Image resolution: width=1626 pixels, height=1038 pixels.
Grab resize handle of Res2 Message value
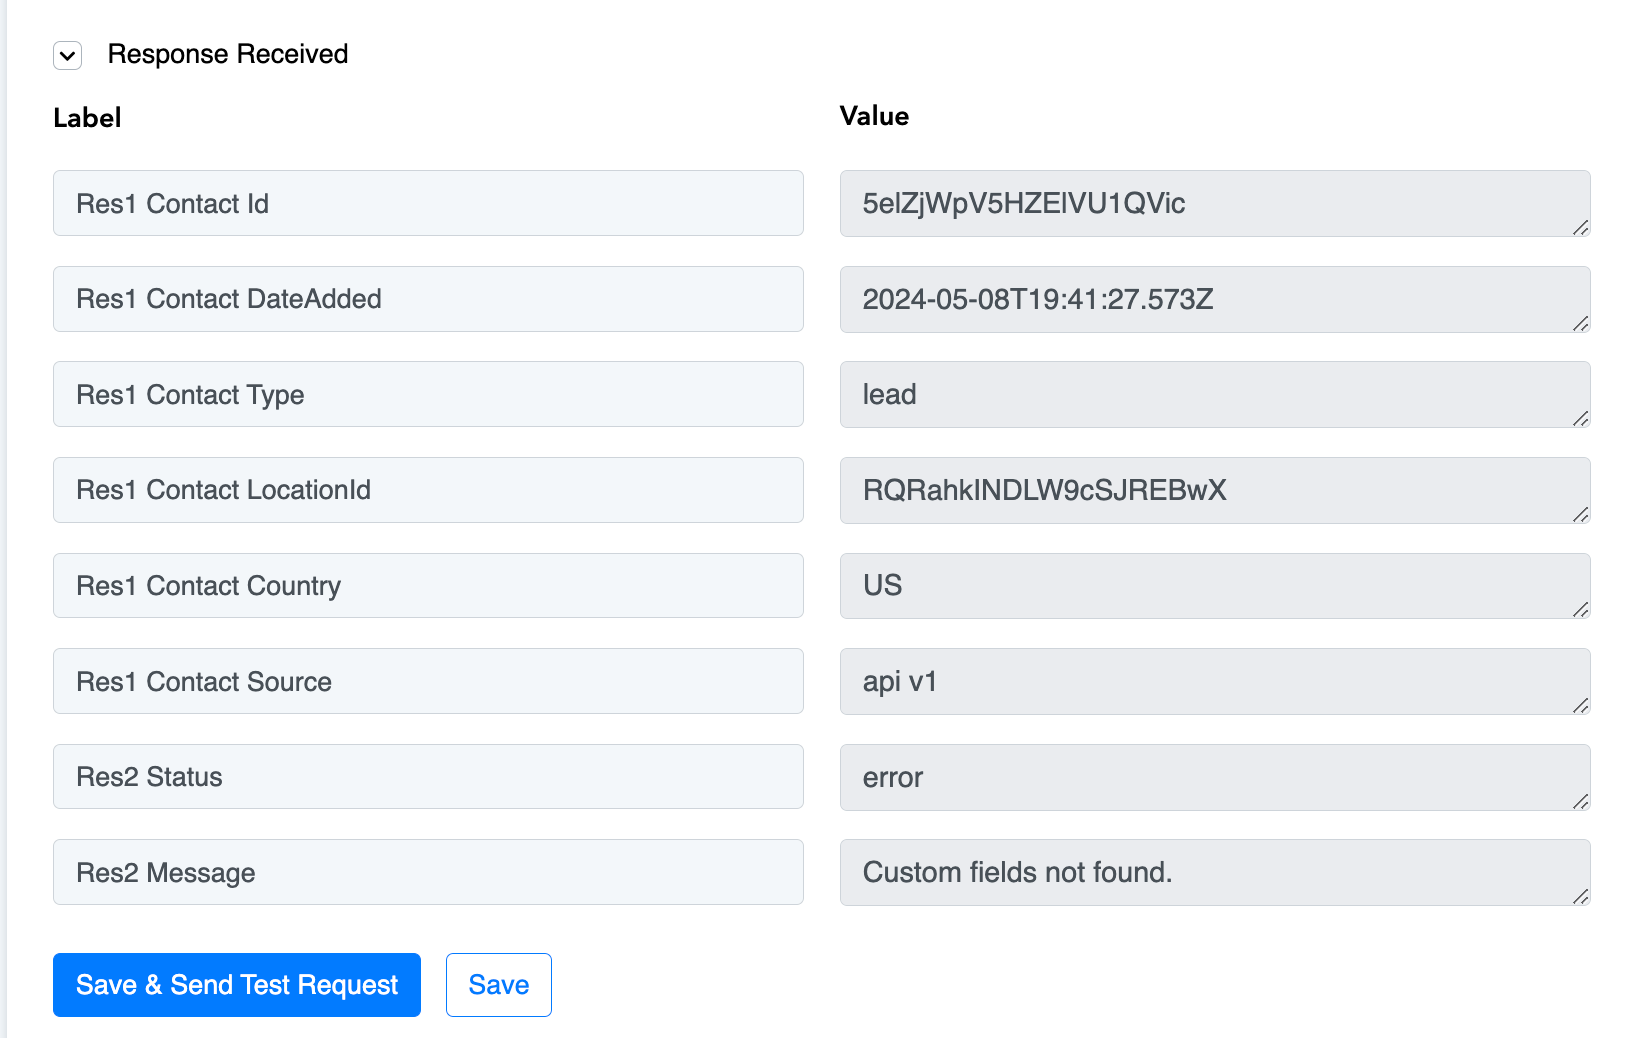point(1580,896)
